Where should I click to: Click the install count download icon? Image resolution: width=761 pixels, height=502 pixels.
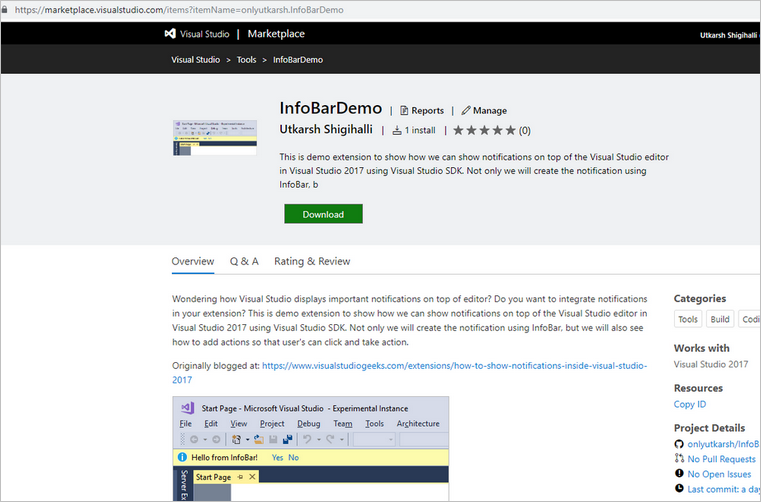pos(397,130)
